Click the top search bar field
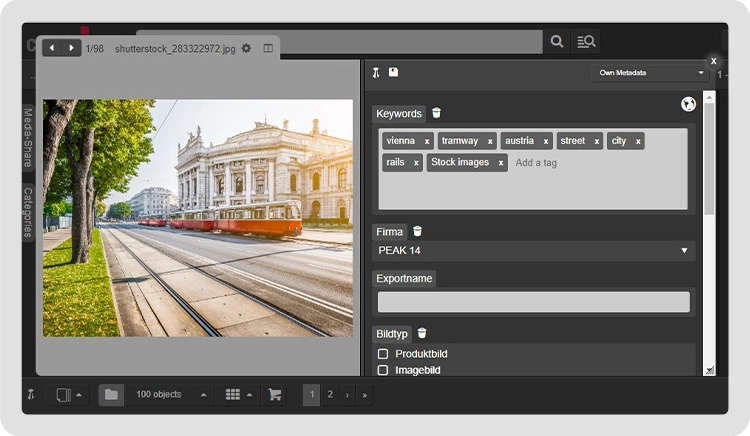The height and width of the screenshot is (436, 750). pyautogui.click(x=339, y=41)
